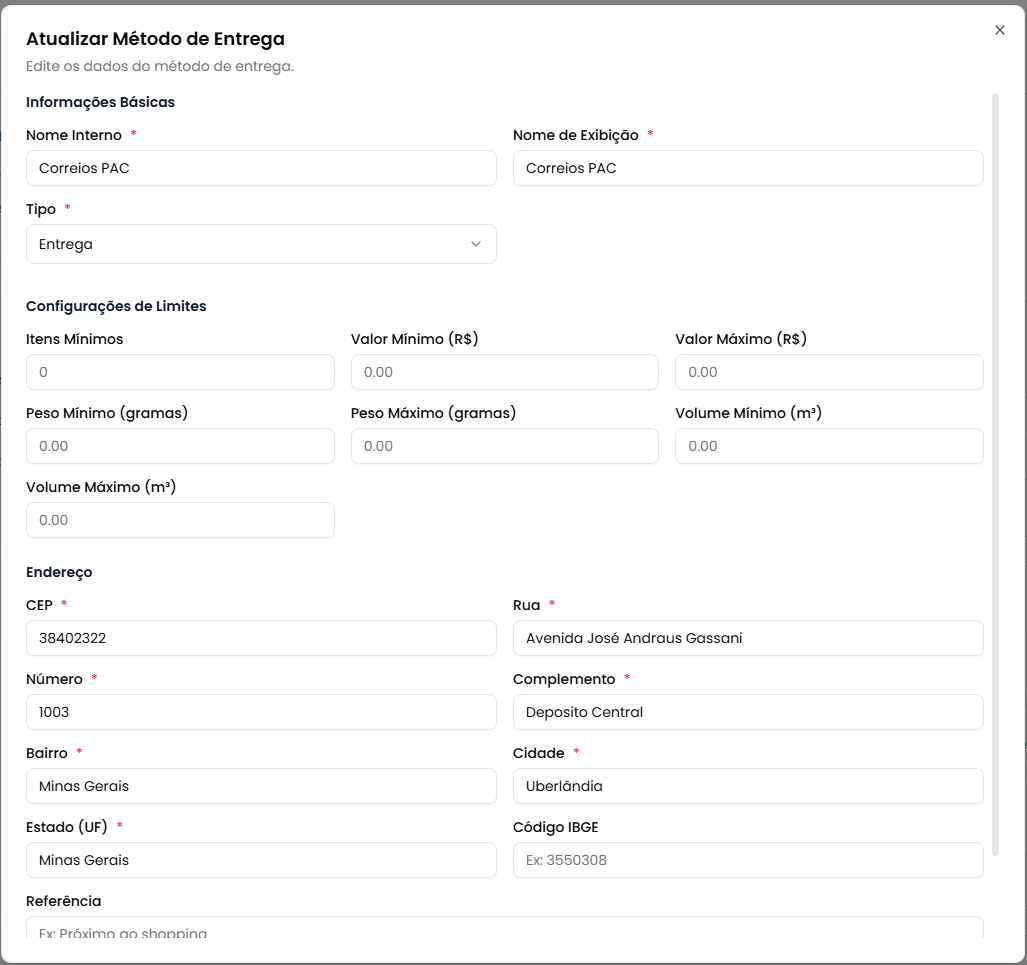Screen dimensions: 1027x965
Task: Edit the CEP field with 38402322
Action: pyautogui.click(x=261, y=638)
